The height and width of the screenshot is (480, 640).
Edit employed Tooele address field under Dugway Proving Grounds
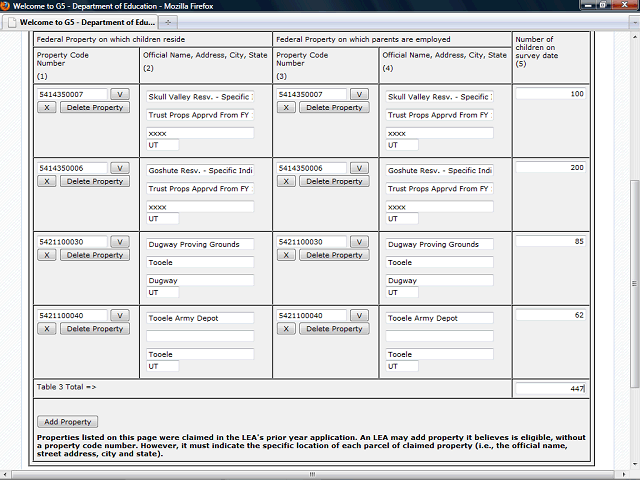440,262
